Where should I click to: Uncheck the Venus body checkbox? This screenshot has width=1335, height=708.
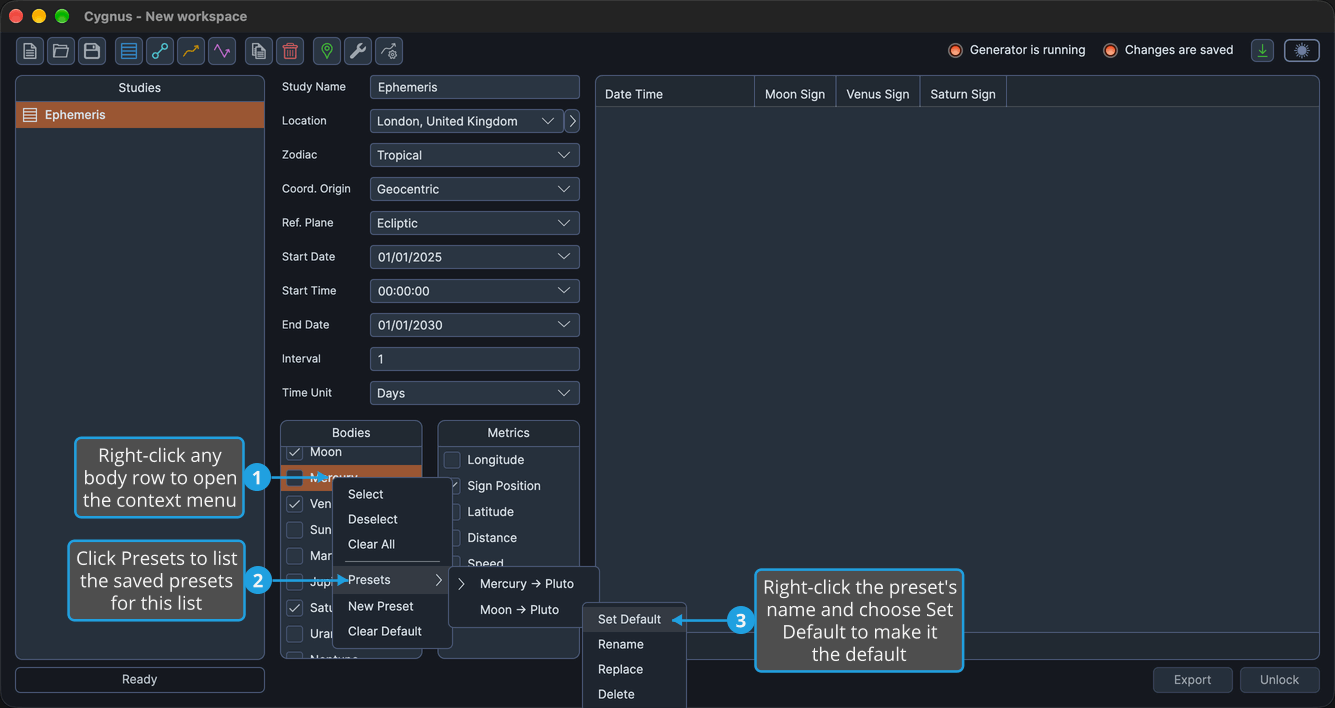click(295, 503)
